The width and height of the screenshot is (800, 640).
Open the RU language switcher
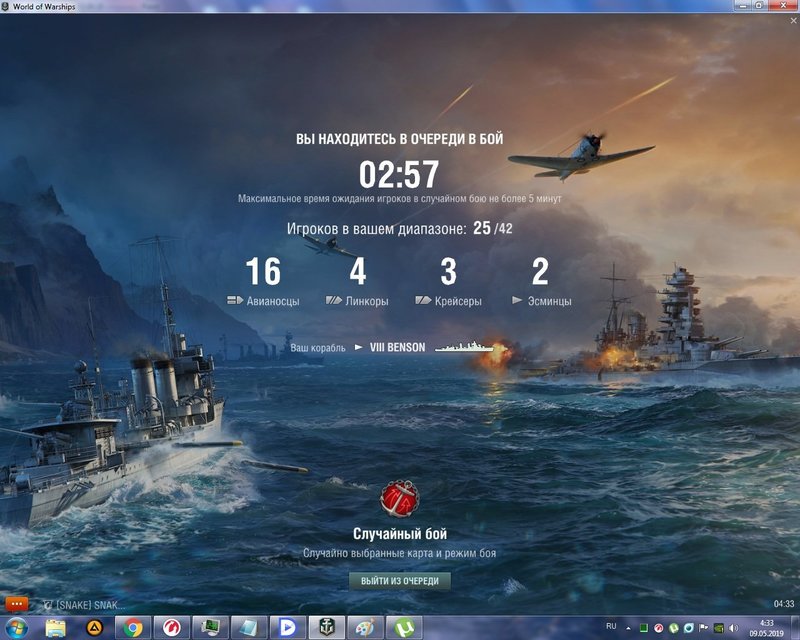(611, 626)
